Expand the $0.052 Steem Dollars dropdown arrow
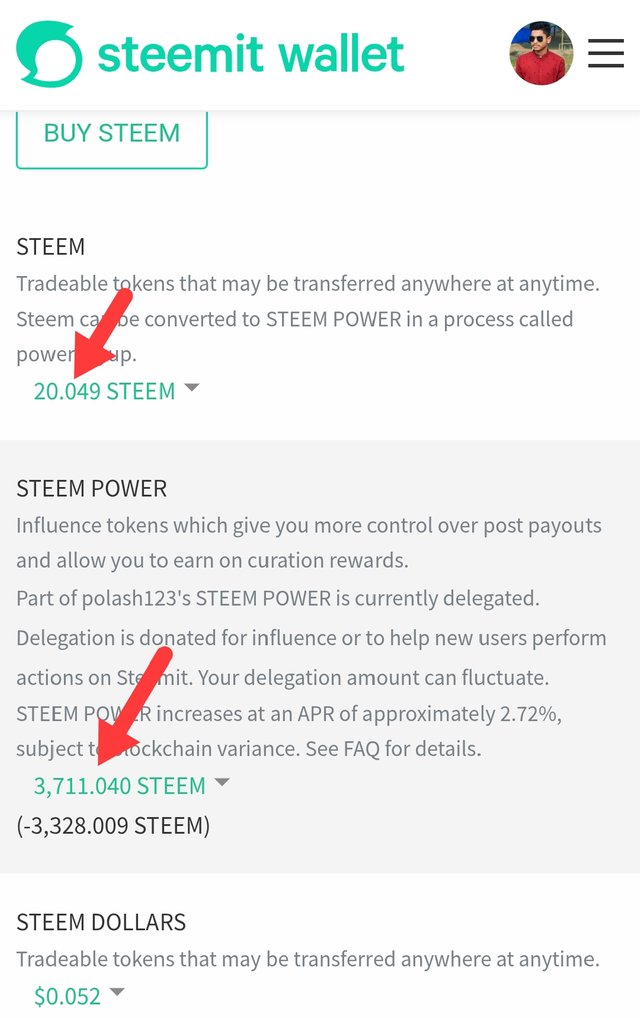Image resolution: width=640 pixels, height=1018 pixels. (x=117, y=991)
